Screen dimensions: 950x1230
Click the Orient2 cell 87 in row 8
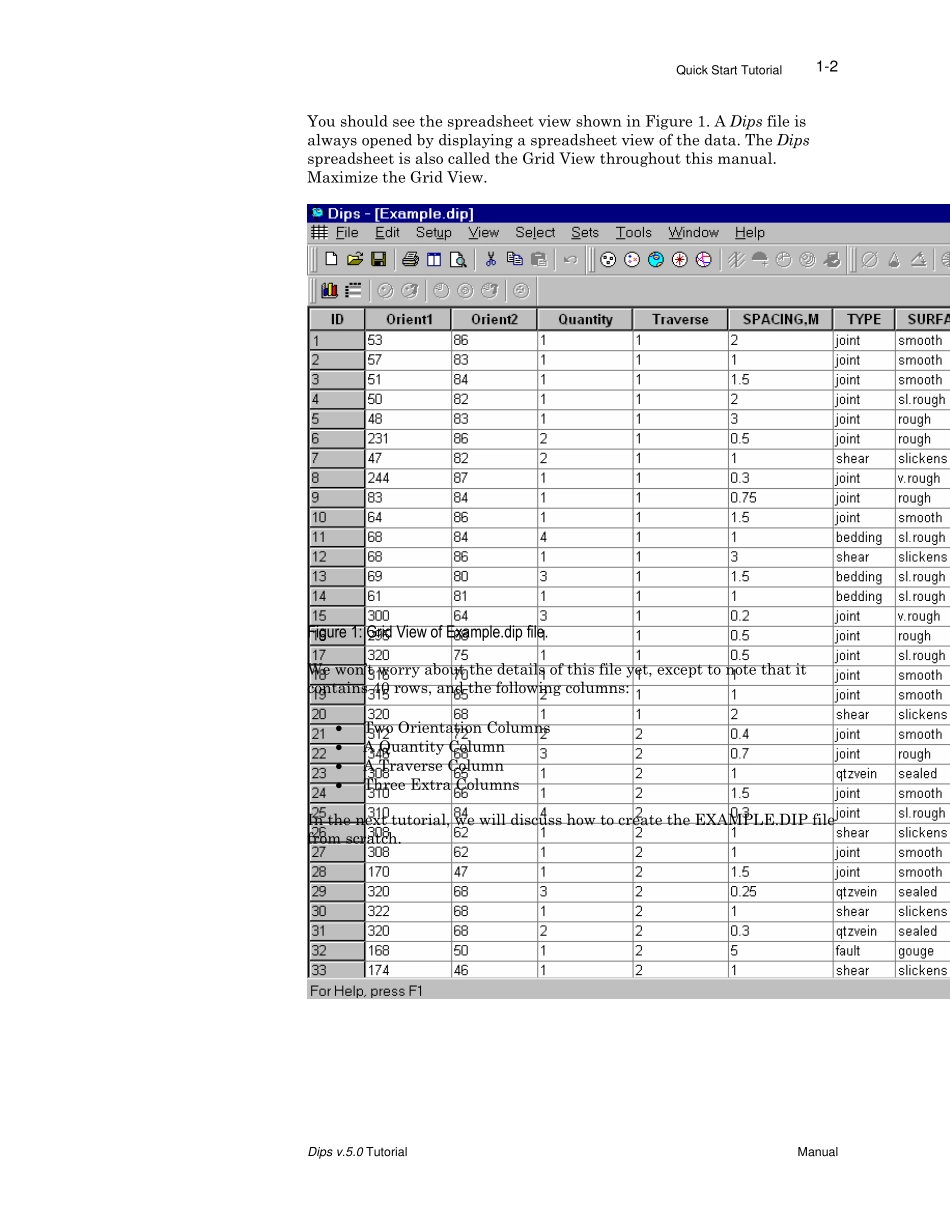coord(494,479)
